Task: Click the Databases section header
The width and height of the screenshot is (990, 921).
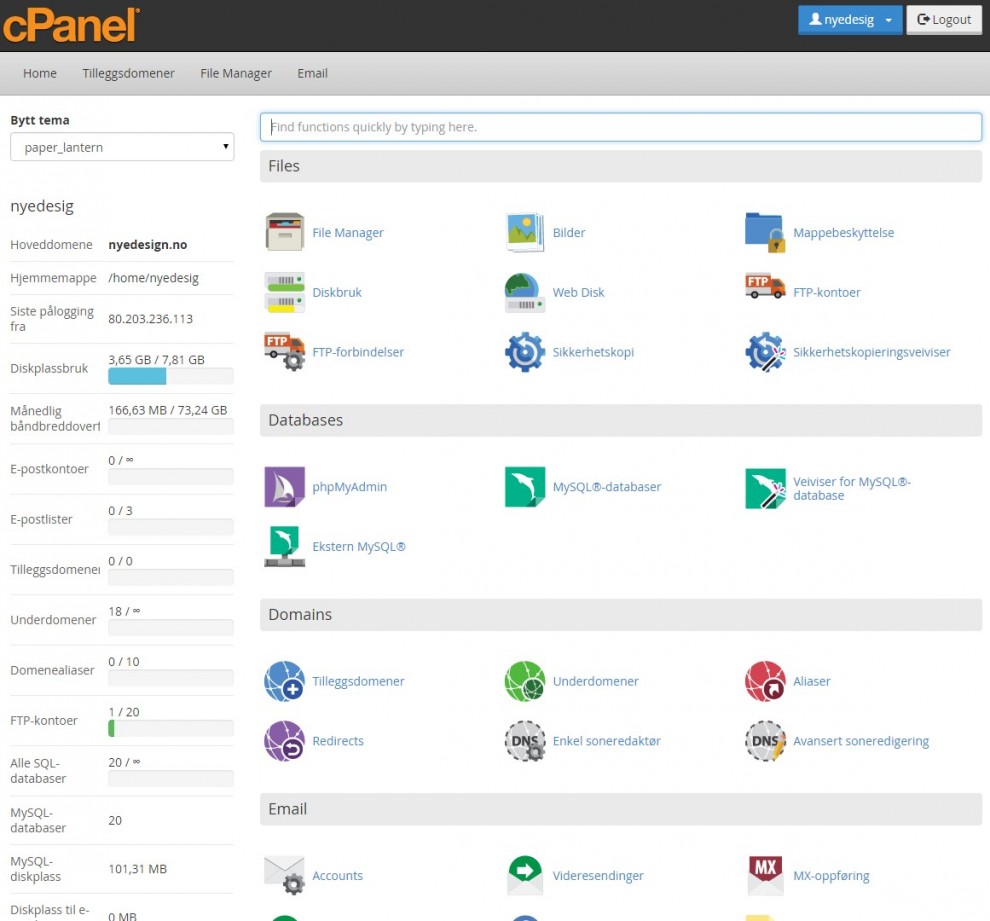Action: coord(621,420)
